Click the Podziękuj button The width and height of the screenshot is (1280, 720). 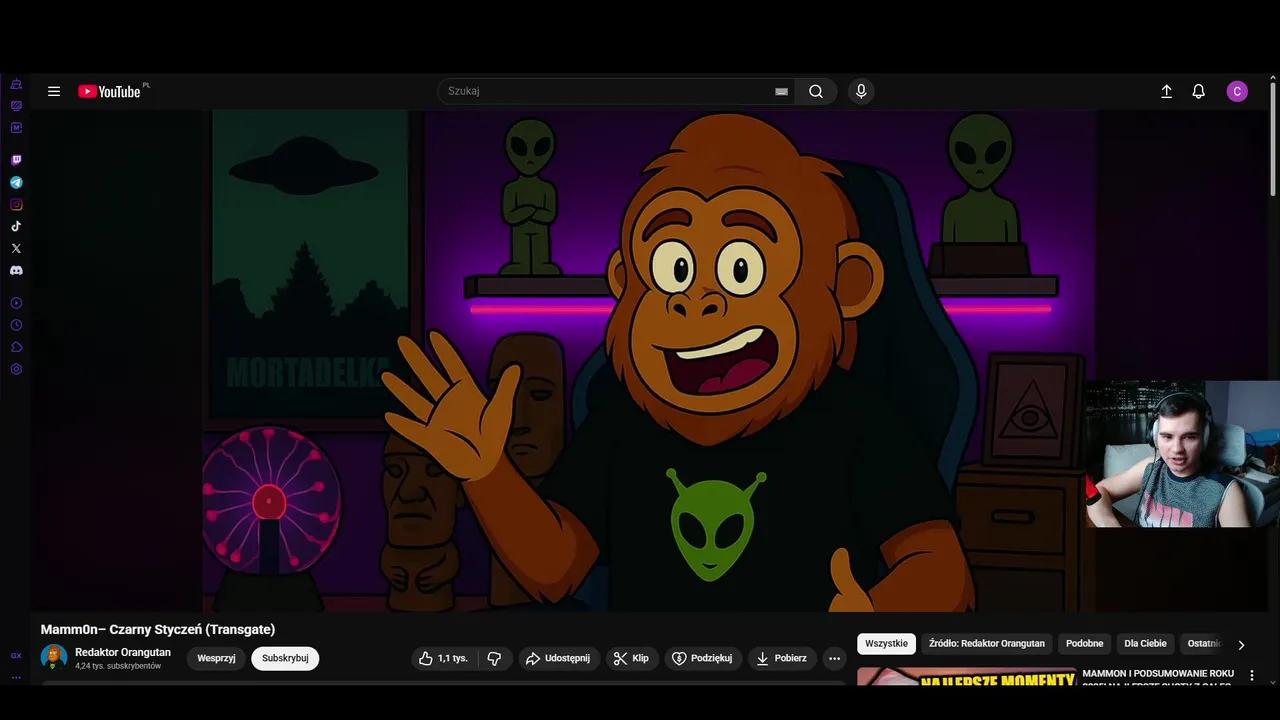pyautogui.click(x=702, y=658)
